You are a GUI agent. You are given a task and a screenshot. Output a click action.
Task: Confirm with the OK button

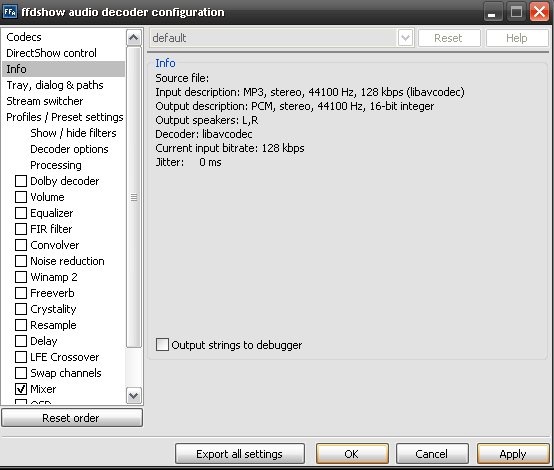352,454
